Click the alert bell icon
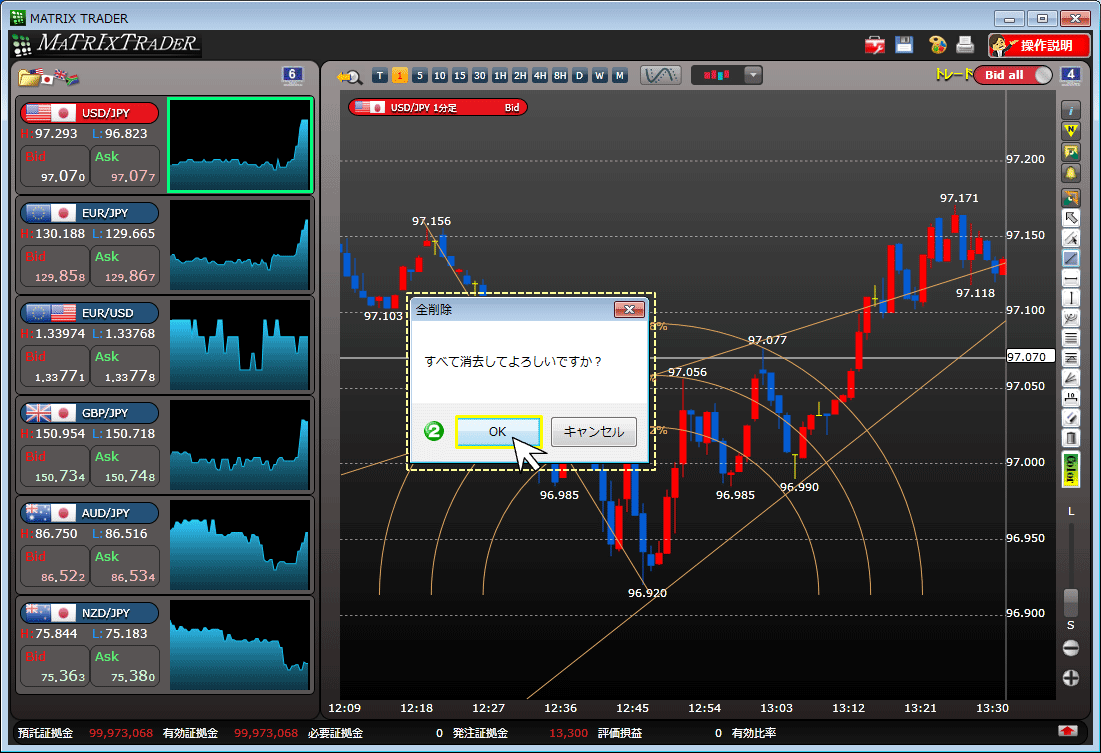 point(1071,173)
